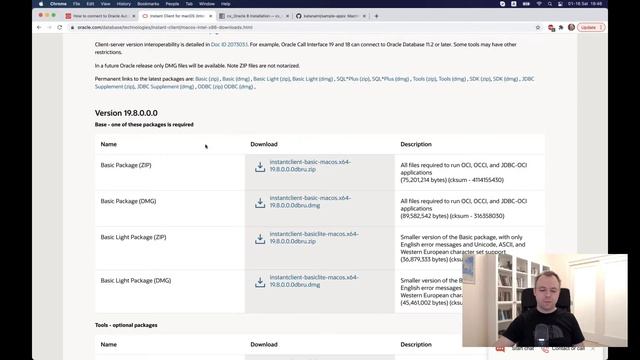Open the Extensions puzzle icon
The width and height of the screenshot is (640, 360).
tap(561, 27)
